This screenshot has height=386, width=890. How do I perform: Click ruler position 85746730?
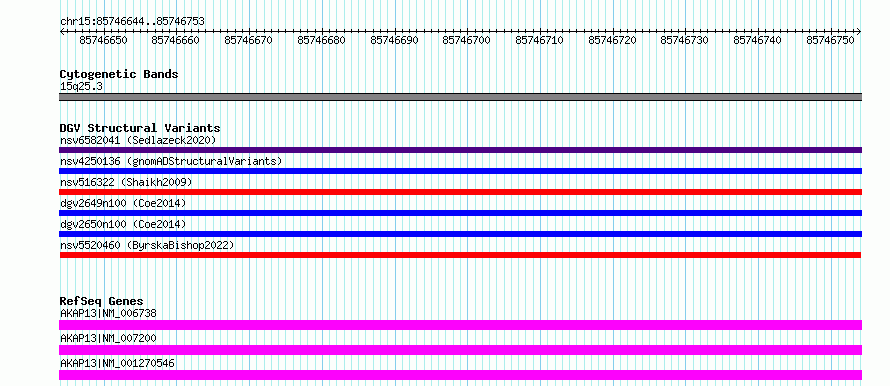[685, 40]
